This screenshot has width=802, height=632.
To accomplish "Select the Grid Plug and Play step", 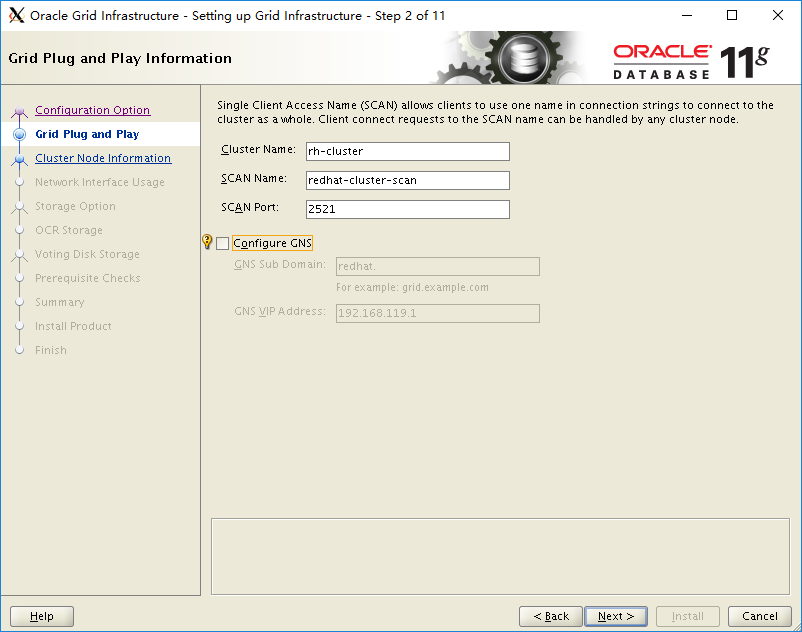I will point(87,134).
